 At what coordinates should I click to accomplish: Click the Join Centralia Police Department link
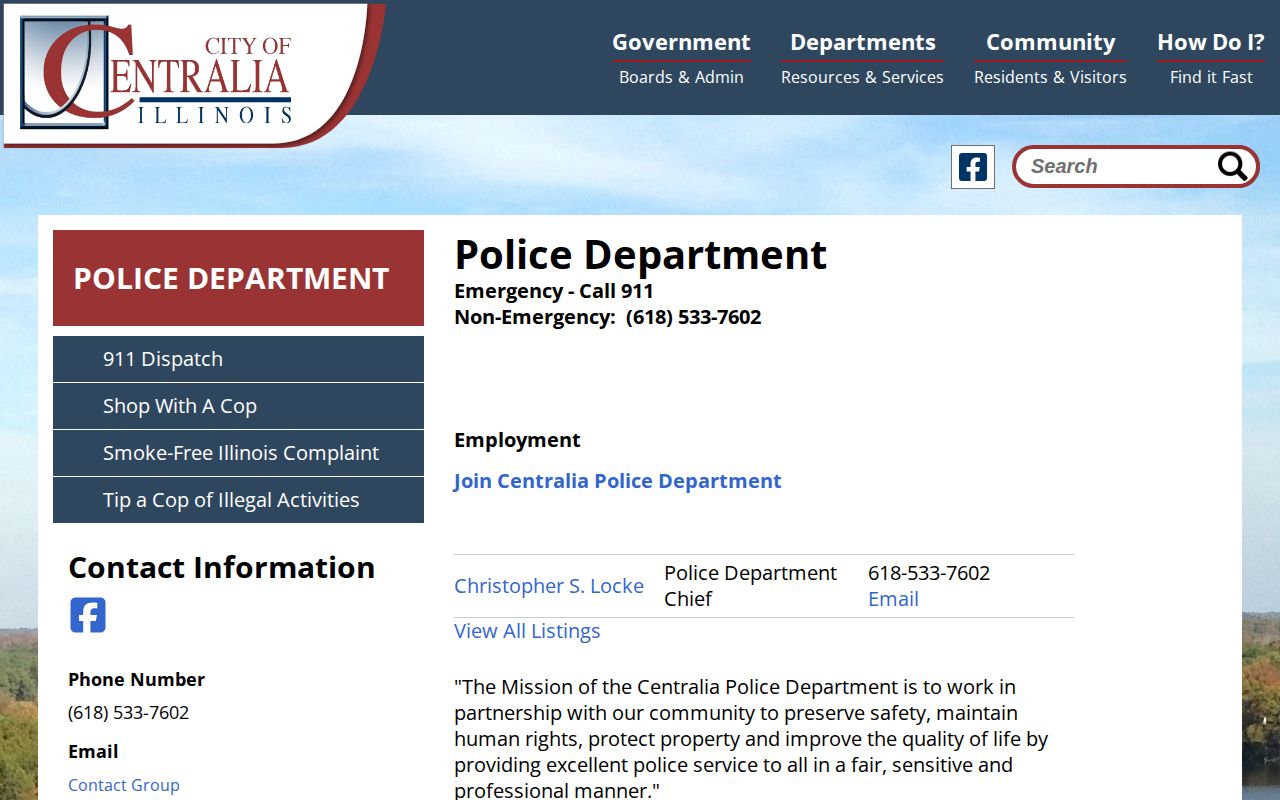point(617,481)
